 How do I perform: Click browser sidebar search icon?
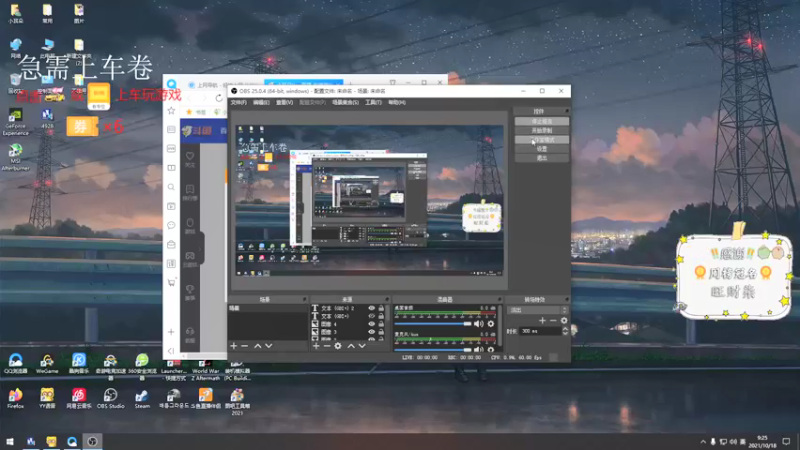coord(171,187)
